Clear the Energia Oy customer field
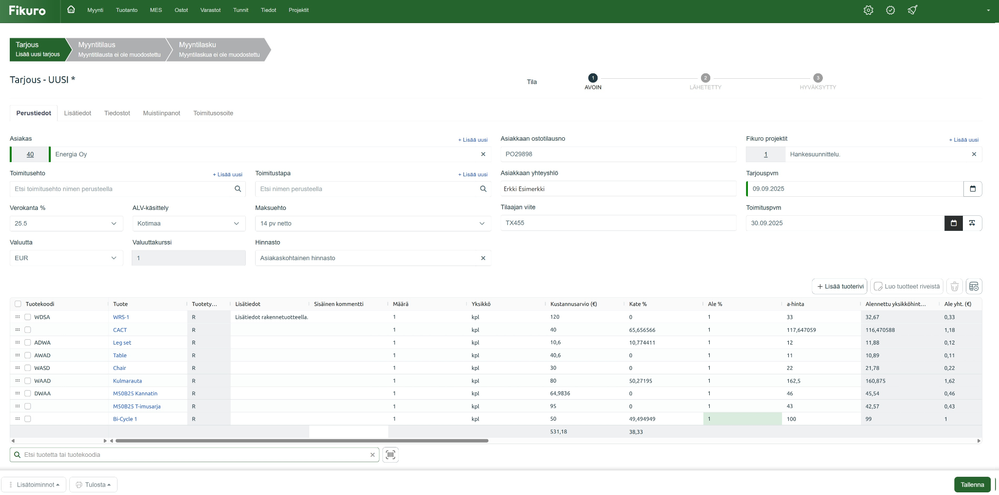 click(483, 154)
